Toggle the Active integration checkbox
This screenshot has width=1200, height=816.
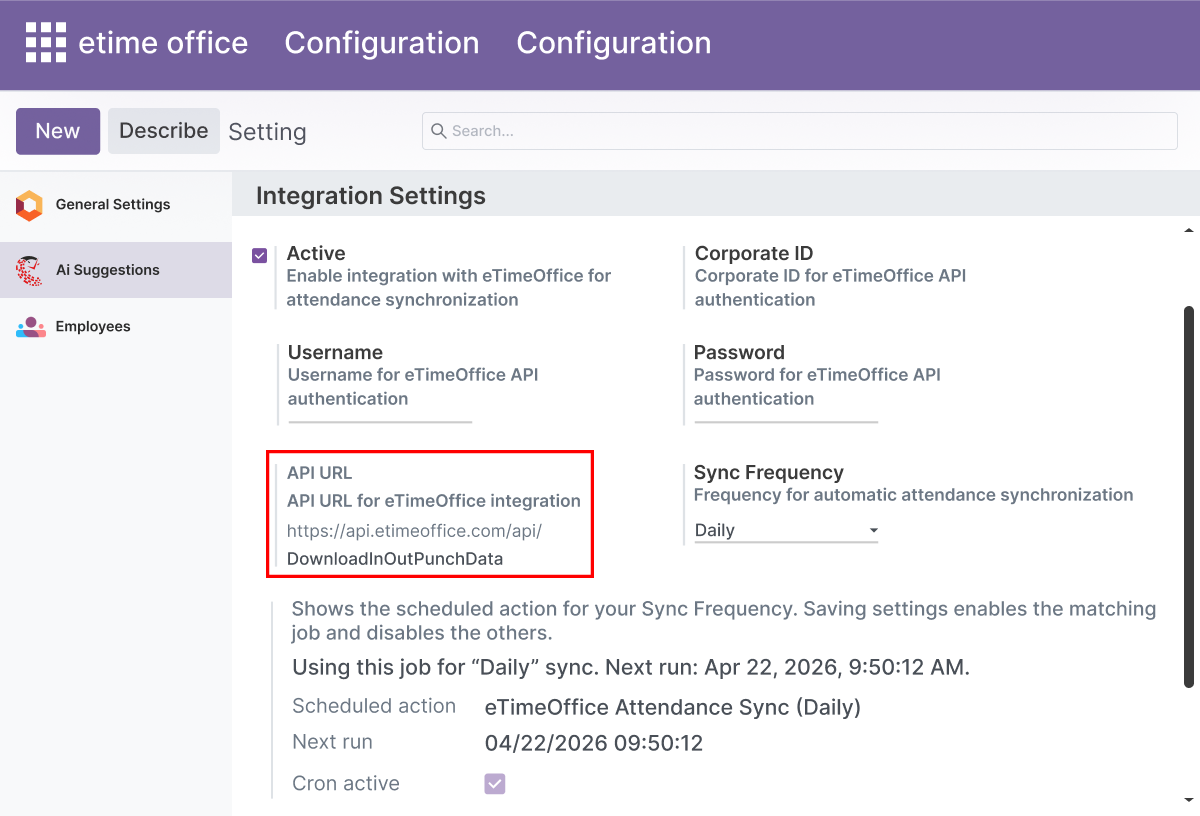[x=260, y=255]
